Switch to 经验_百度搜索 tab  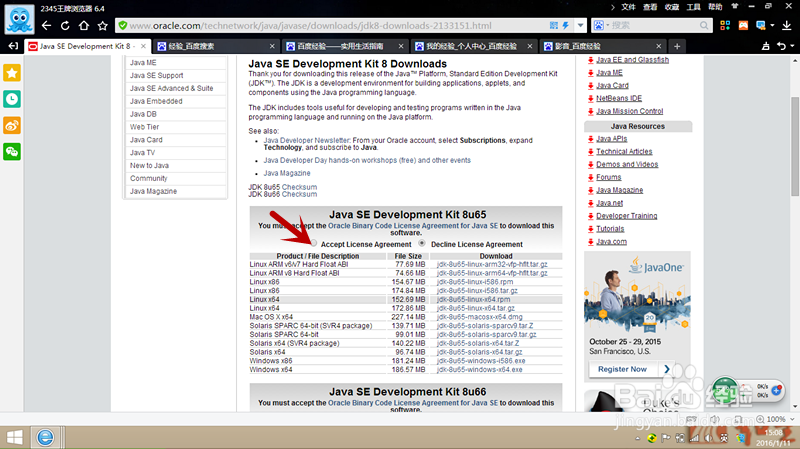[216, 46]
